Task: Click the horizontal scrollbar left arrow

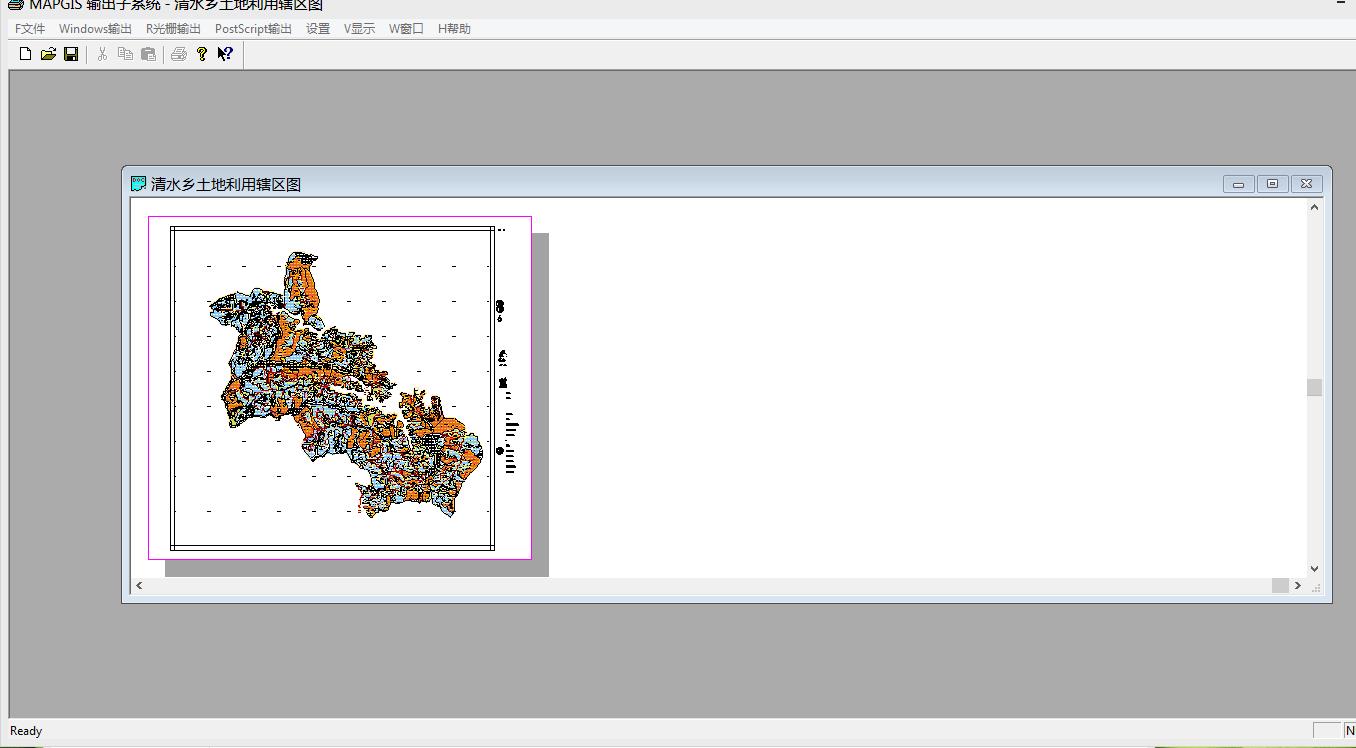Action: point(139,585)
